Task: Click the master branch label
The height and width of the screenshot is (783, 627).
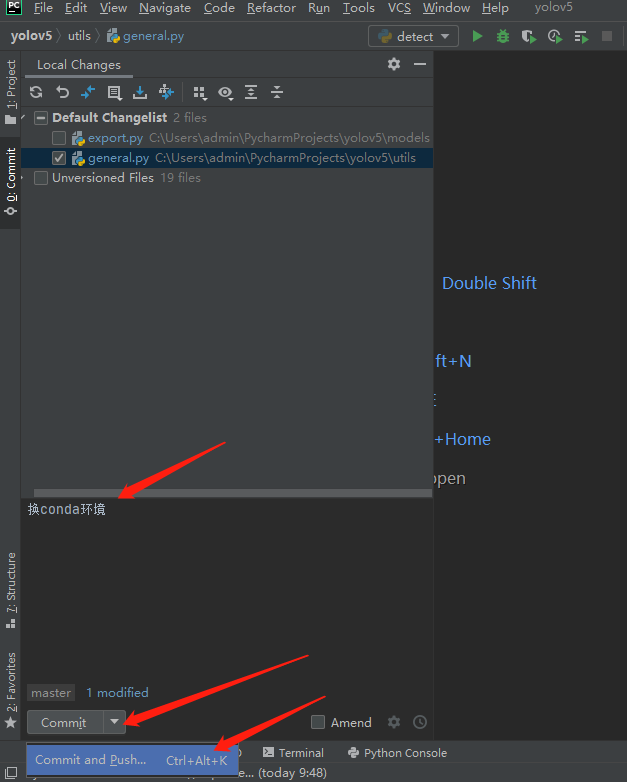Action: tap(51, 693)
